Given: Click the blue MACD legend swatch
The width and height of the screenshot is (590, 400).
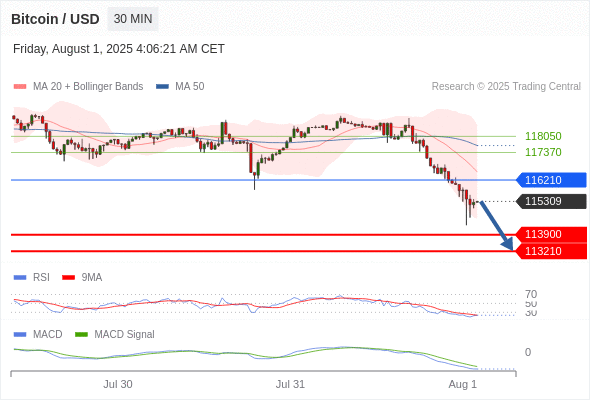Looking at the screenshot, I should click(20, 335).
